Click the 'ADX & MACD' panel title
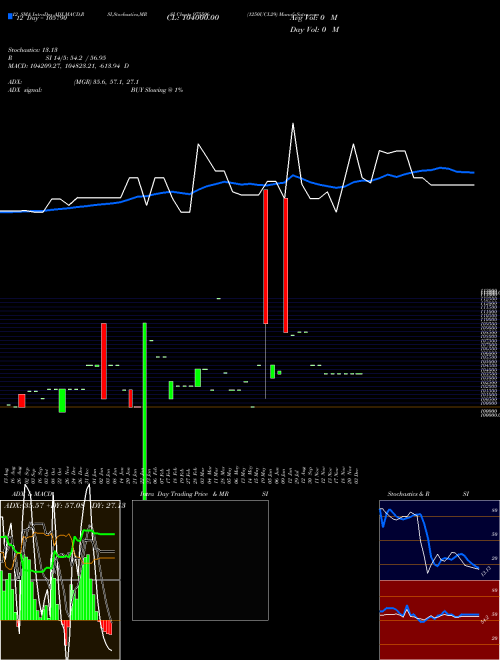This screenshot has height=660, width=500. (32, 494)
